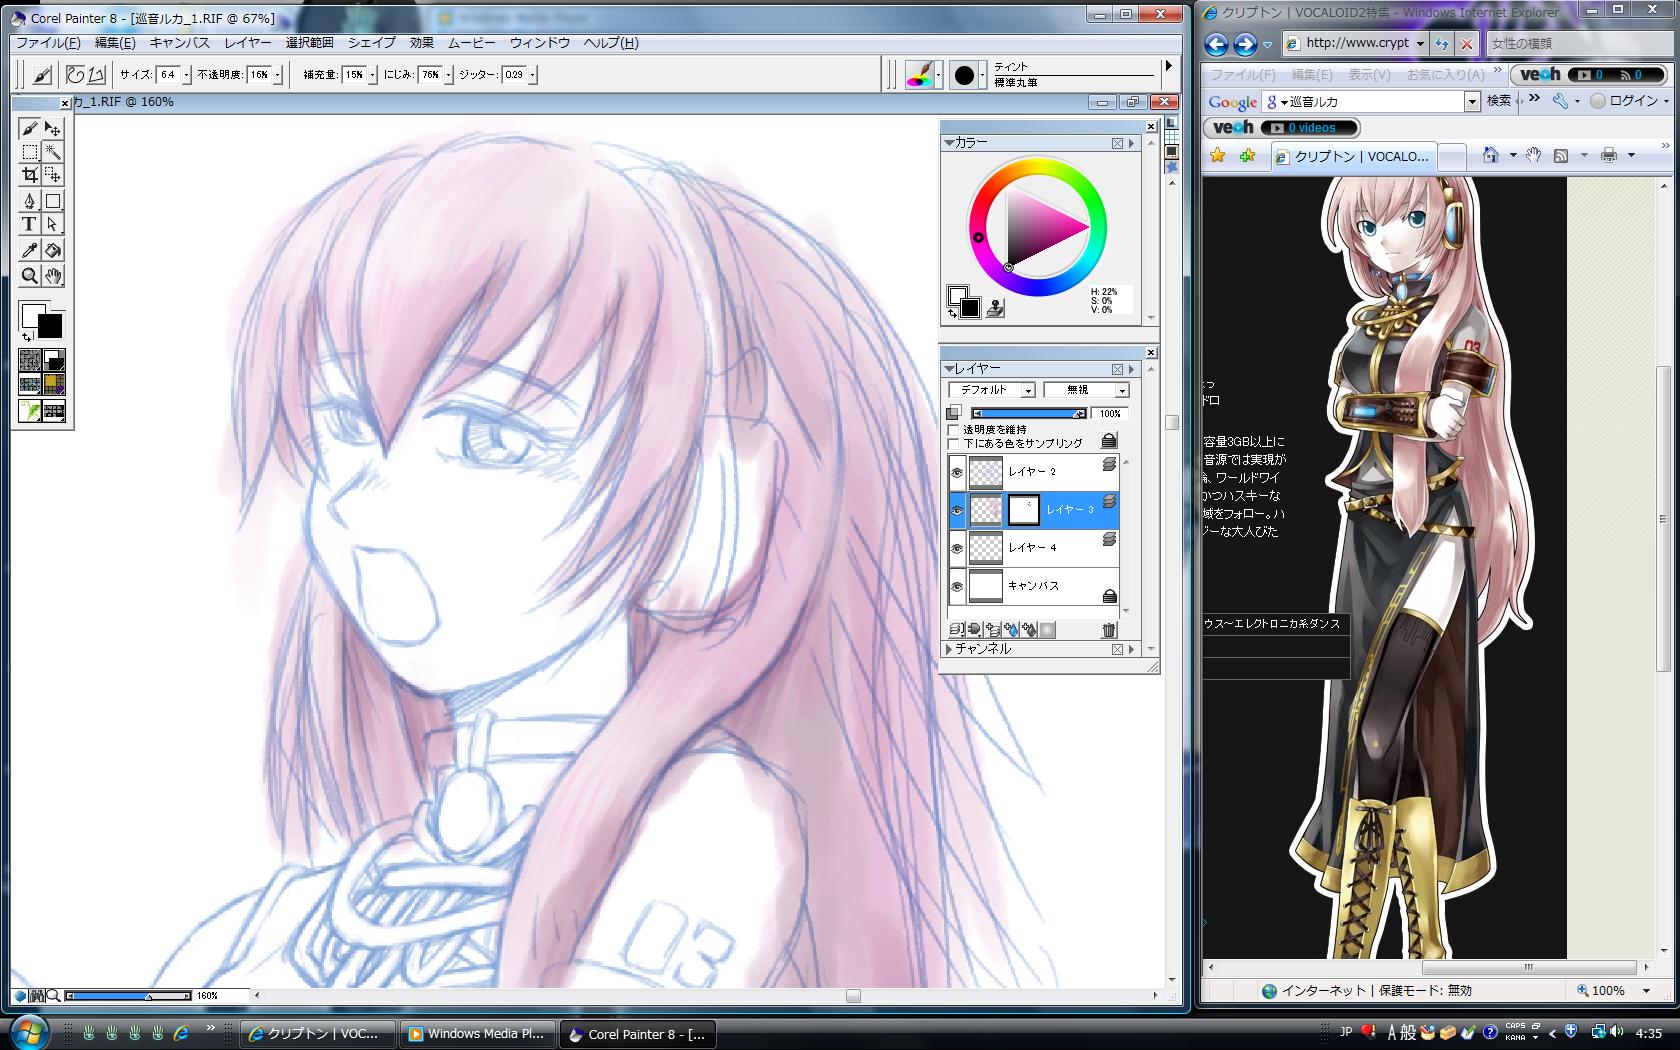Toggle Preserve Transparency checkbox
This screenshot has height=1050, width=1680.
[x=953, y=429]
